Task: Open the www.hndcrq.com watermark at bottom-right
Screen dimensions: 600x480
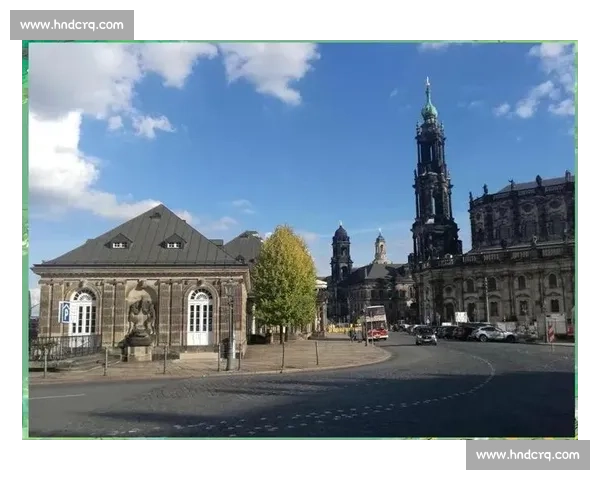Action: [527, 455]
